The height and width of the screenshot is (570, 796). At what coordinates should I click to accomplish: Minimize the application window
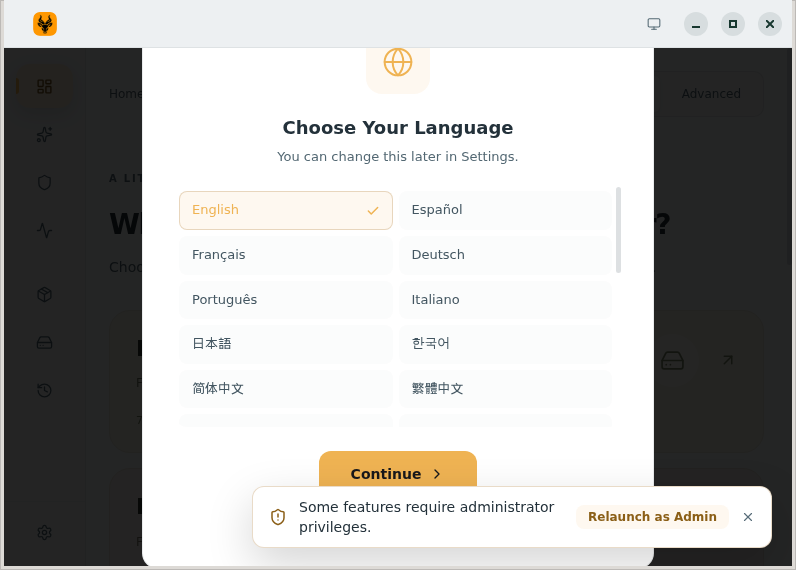pyautogui.click(x=696, y=24)
